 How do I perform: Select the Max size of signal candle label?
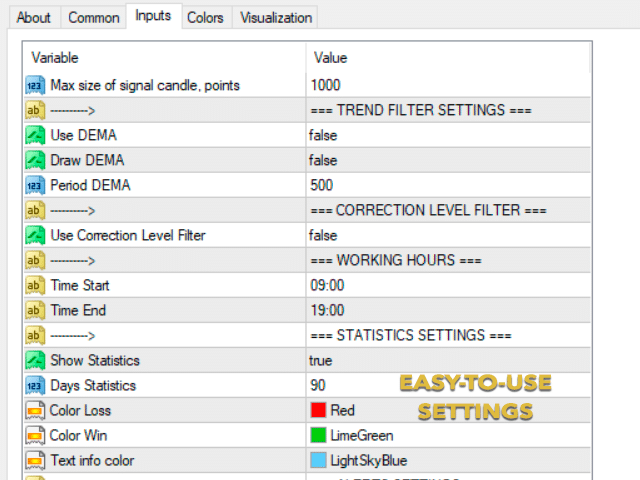point(145,85)
